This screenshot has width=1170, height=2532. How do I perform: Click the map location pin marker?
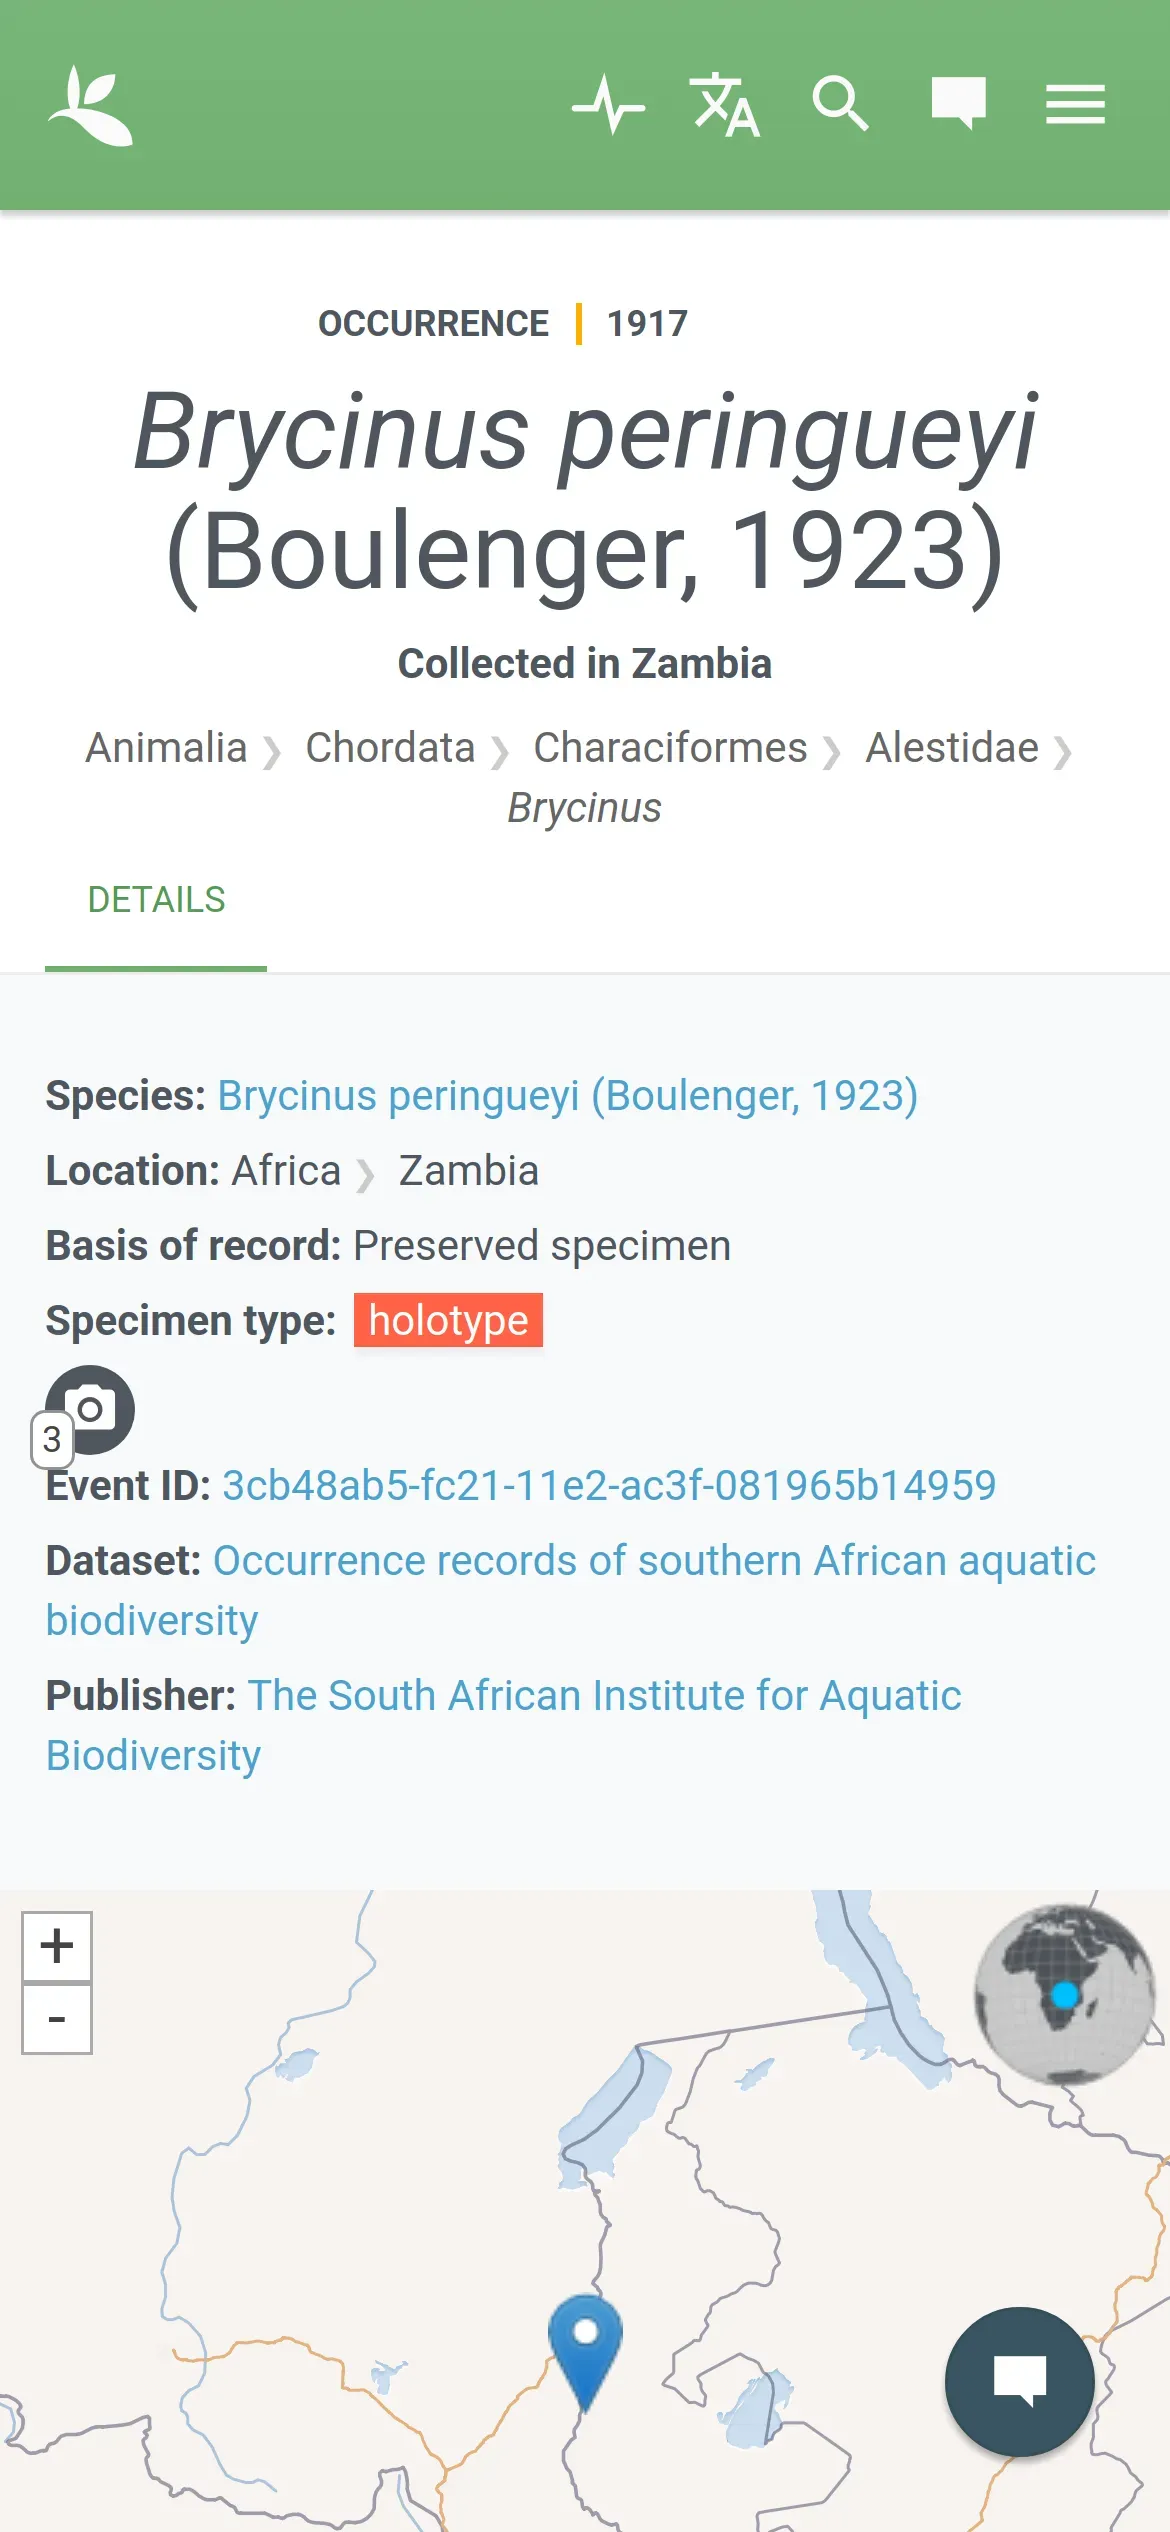point(585,2345)
